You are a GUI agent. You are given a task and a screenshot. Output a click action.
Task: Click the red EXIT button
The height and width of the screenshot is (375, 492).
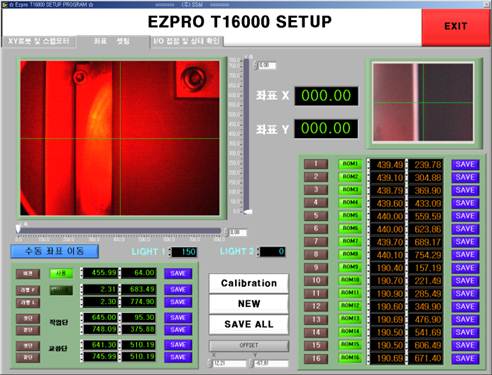455,26
